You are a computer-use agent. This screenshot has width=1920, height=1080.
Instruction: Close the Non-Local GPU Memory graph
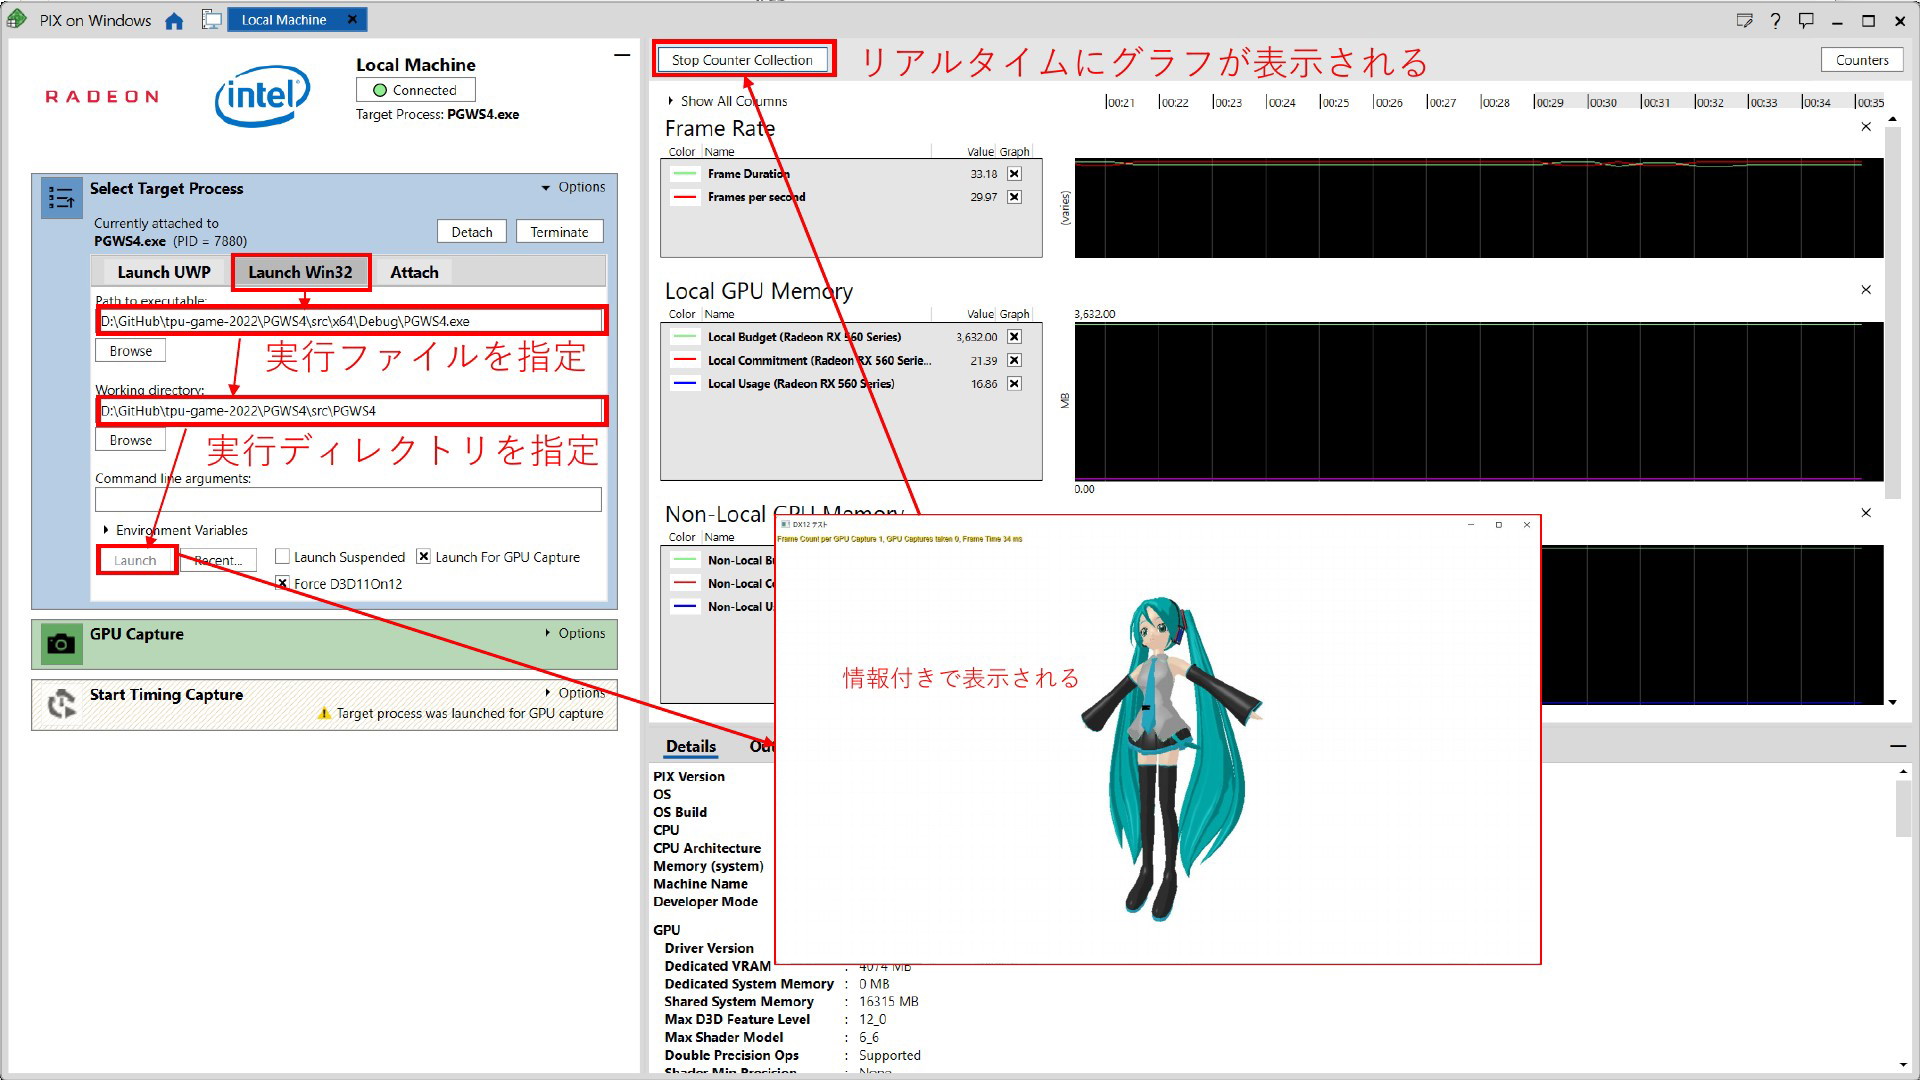[x=1866, y=513]
